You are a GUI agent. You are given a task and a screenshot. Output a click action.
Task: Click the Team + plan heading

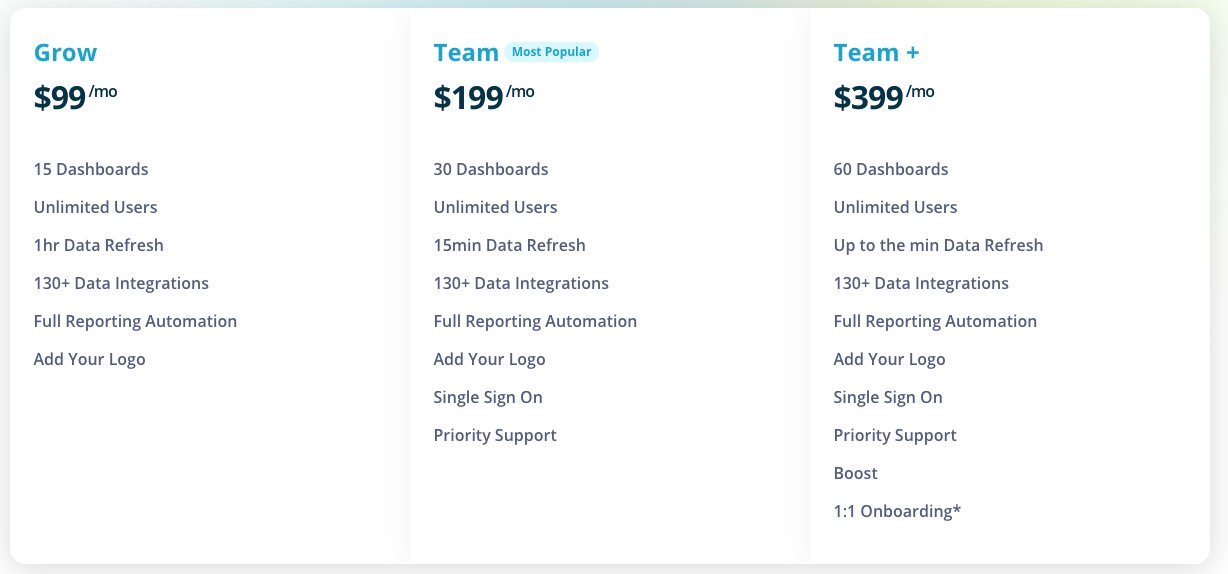(876, 53)
